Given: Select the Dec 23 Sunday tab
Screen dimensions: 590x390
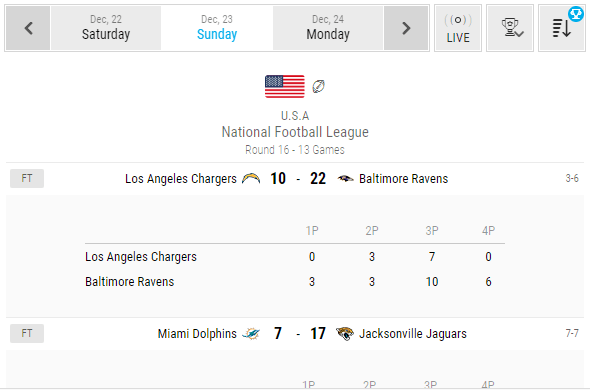Looking at the screenshot, I should (217, 28).
